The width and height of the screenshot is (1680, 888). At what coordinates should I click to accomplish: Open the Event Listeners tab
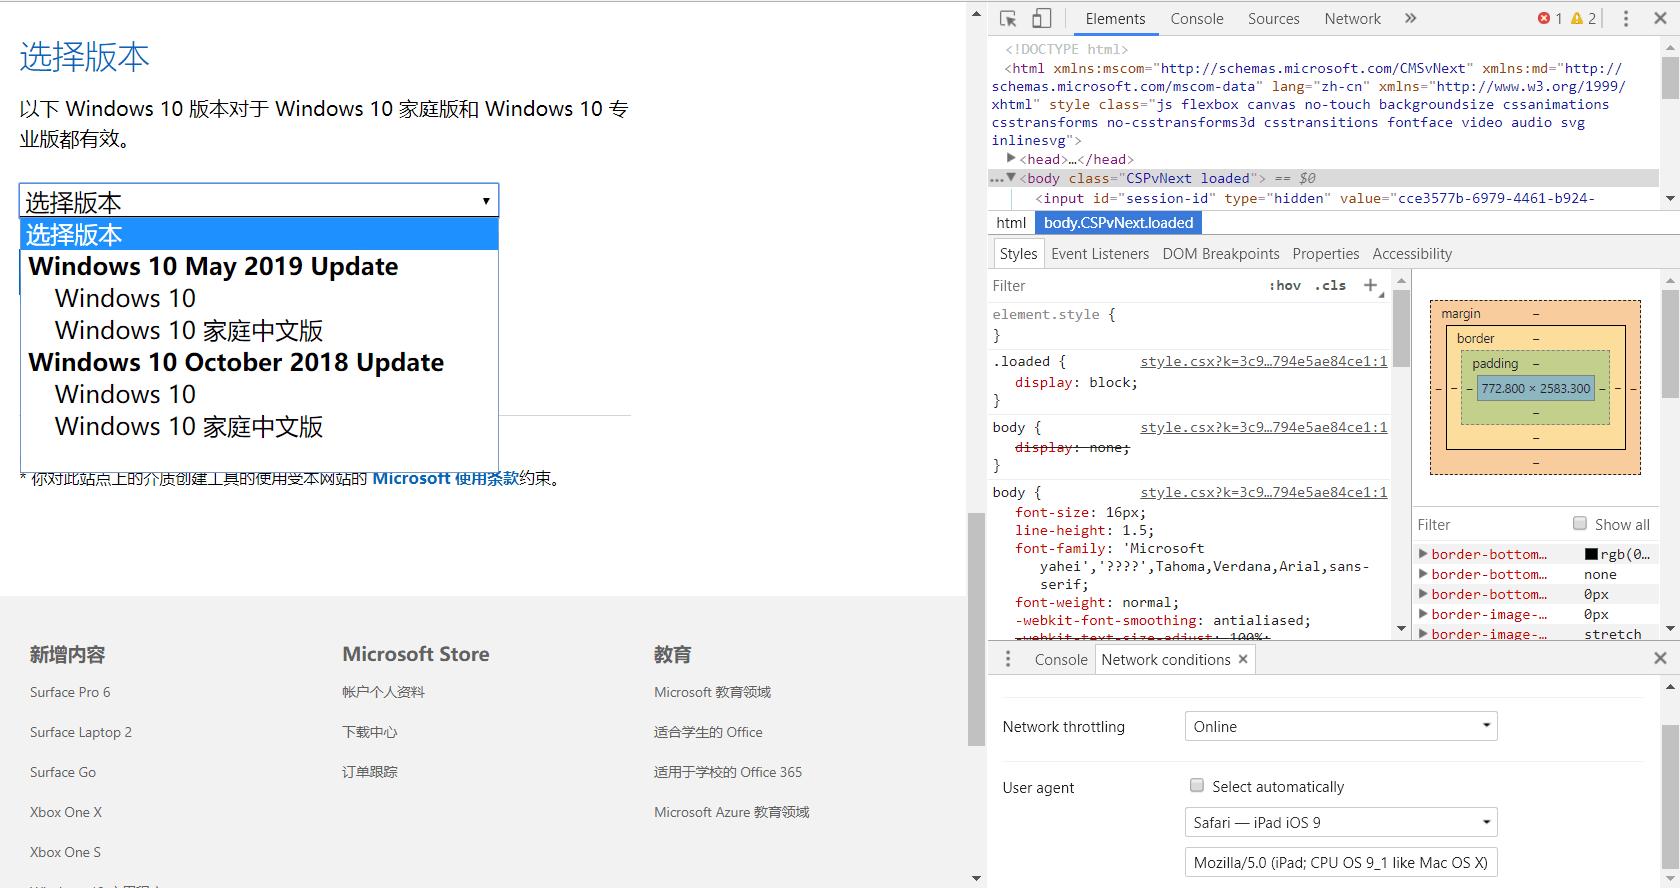tap(1100, 253)
